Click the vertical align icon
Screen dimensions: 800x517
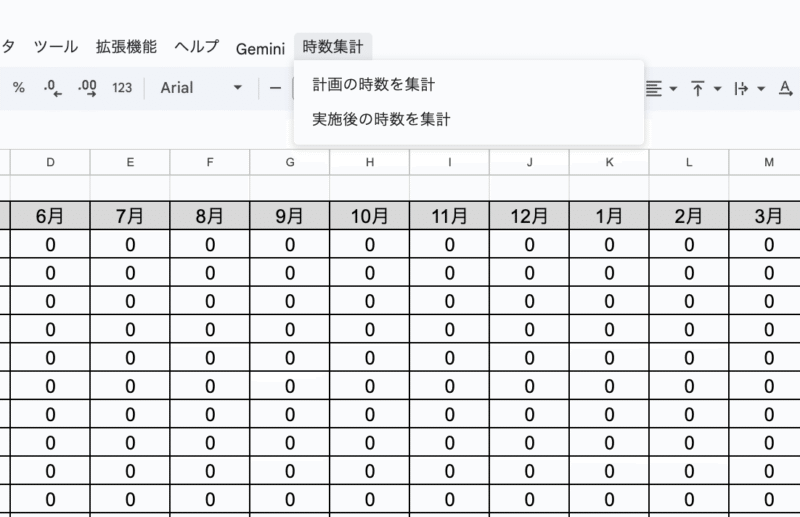[x=697, y=88]
